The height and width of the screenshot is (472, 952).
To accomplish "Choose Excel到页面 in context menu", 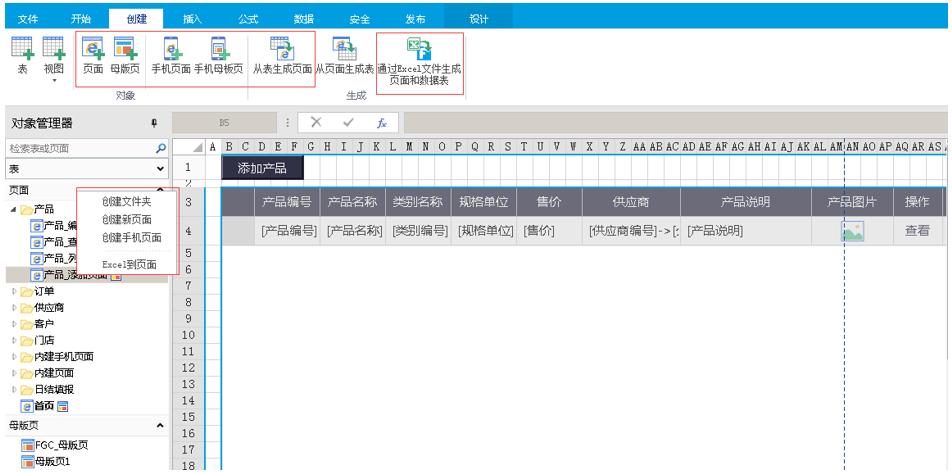I will (x=129, y=264).
